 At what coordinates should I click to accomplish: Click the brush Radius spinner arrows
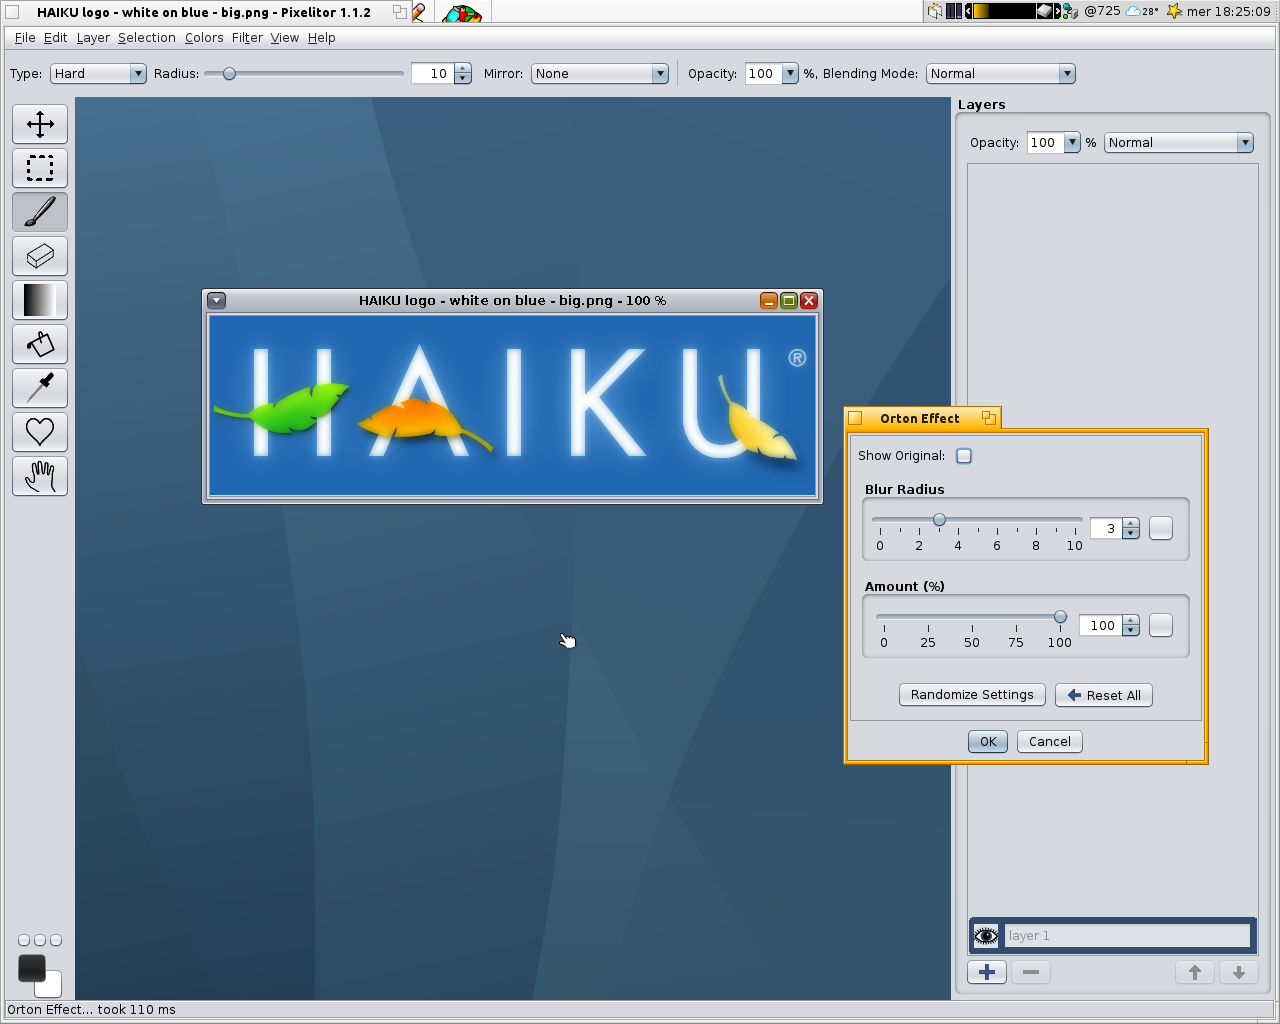462,74
